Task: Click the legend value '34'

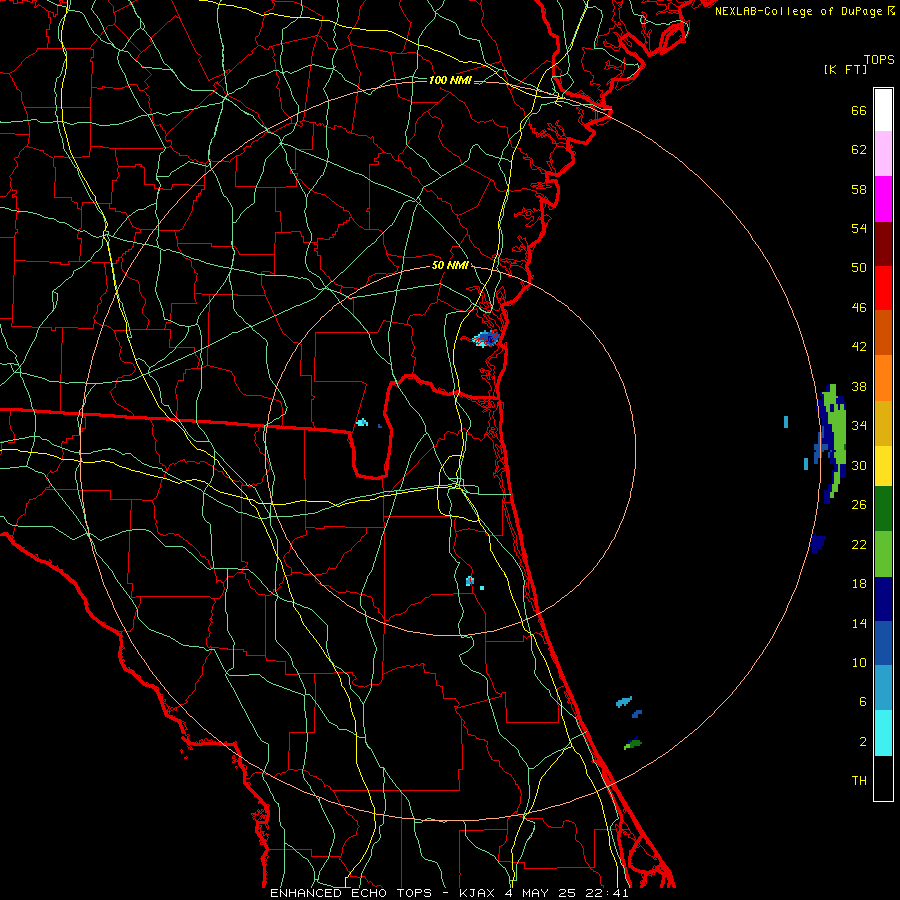Action: pos(859,425)
